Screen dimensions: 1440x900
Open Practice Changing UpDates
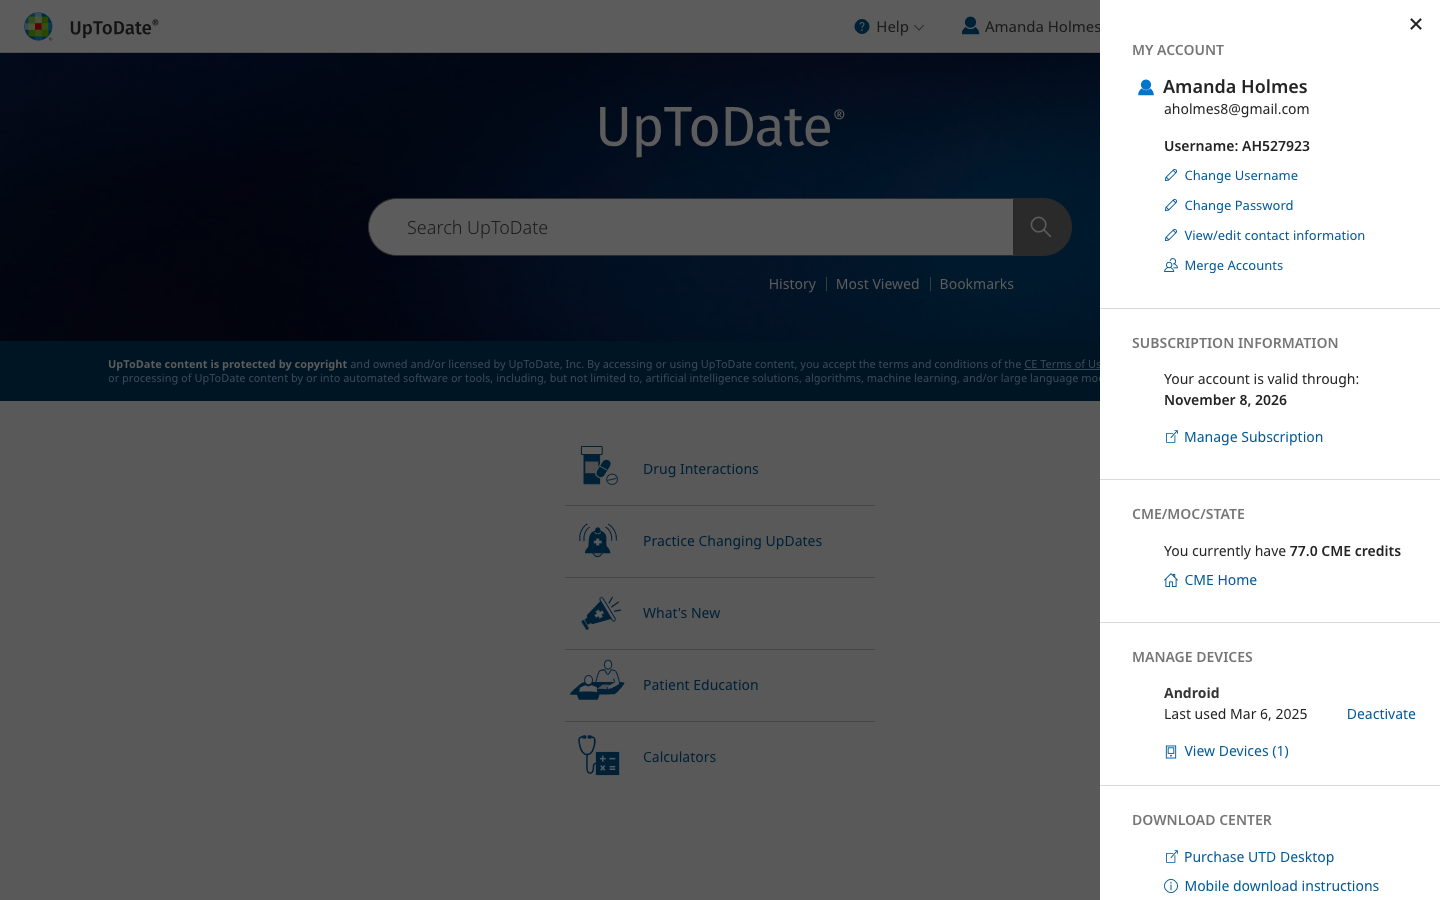point(732,541)
